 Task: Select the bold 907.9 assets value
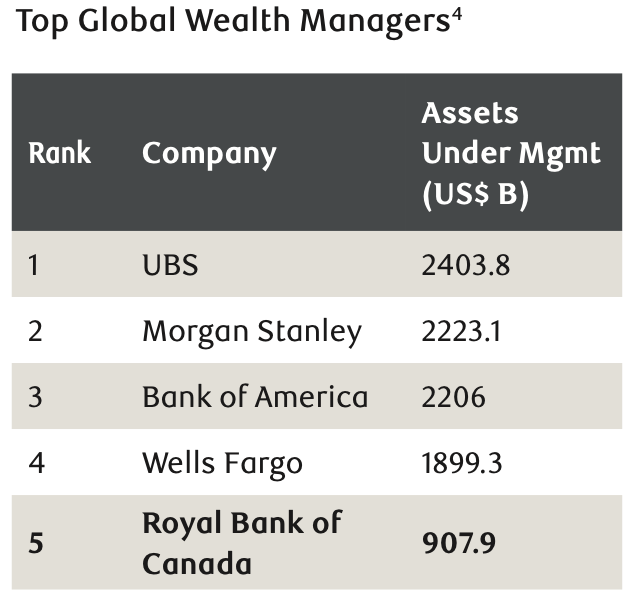point(459,544)
